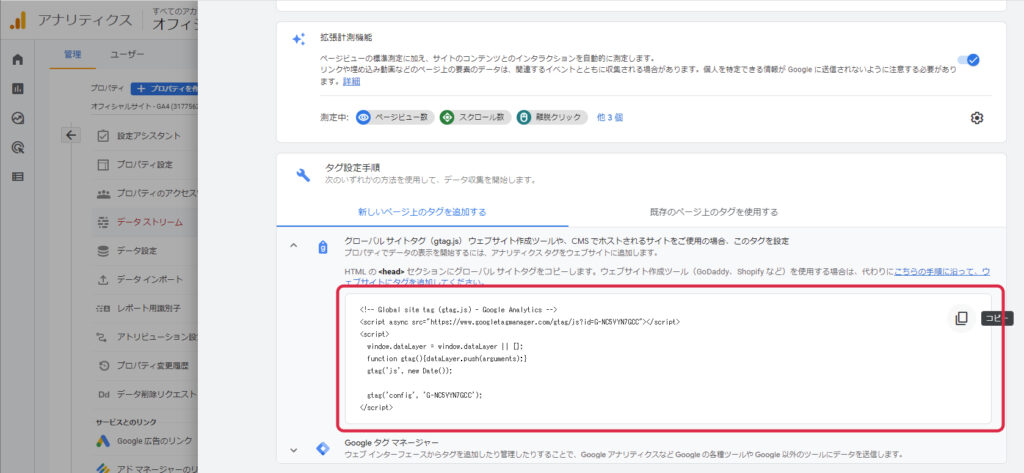This screenshot has width=1024, height=473.
Task: Click the ページビュー数 chip
Action: pyautogui.click(x=395, y=118)
